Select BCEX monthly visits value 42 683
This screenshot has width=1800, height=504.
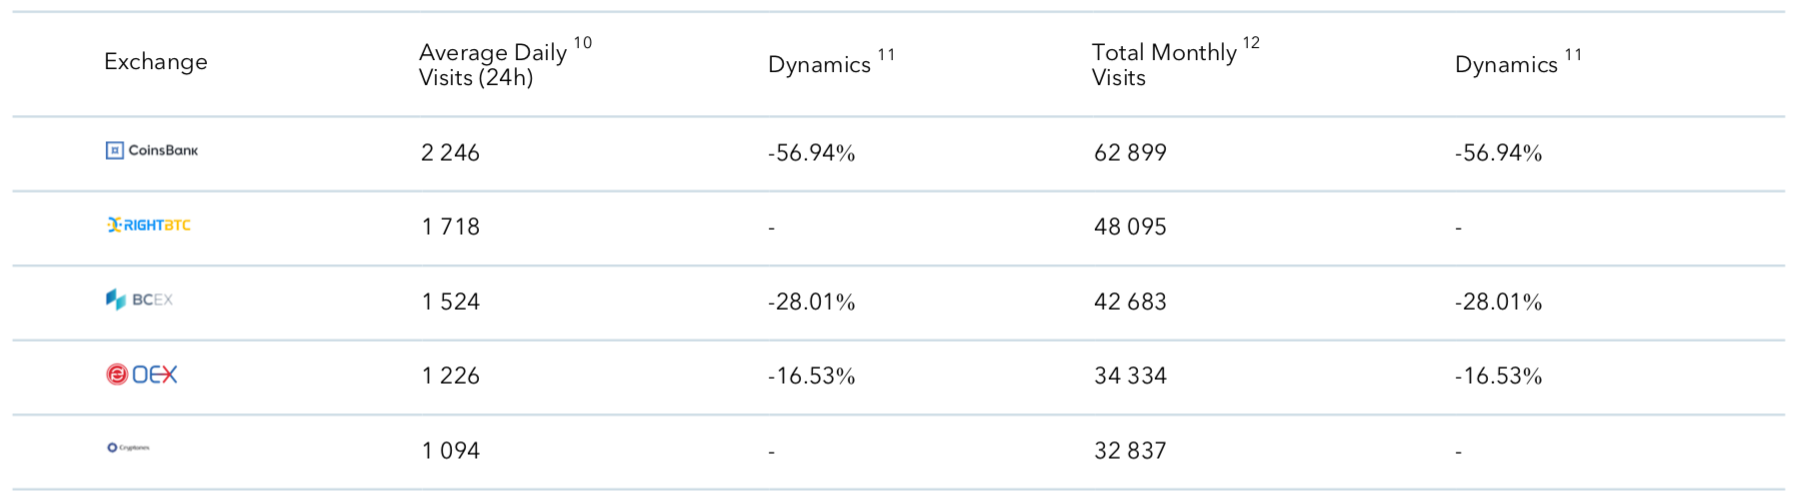1130,302
